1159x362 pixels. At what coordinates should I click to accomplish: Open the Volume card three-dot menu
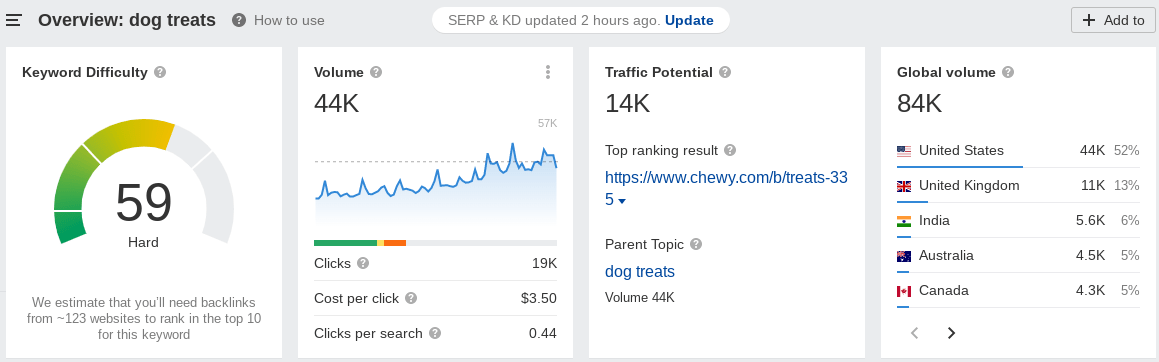click(x=548, y=72)
